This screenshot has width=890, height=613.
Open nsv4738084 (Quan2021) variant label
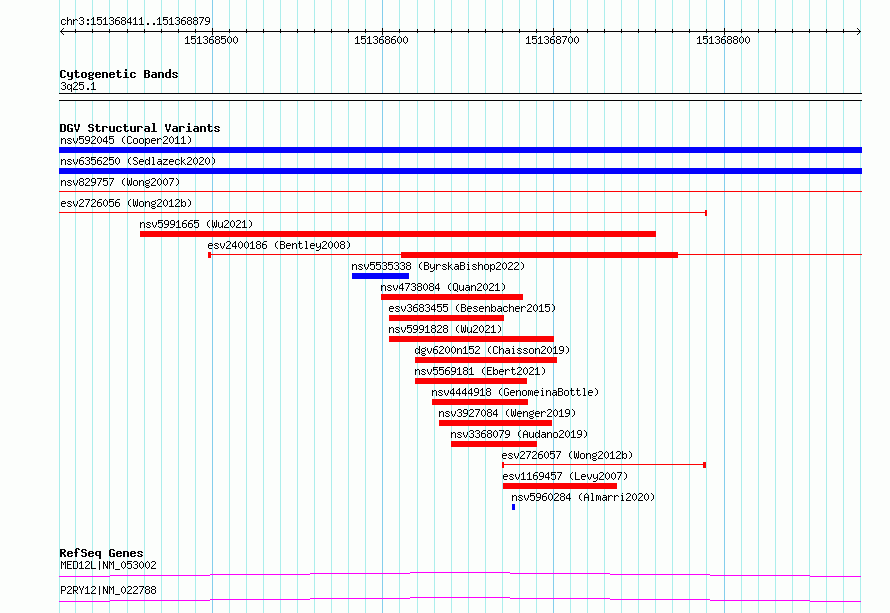click(443, 287)
